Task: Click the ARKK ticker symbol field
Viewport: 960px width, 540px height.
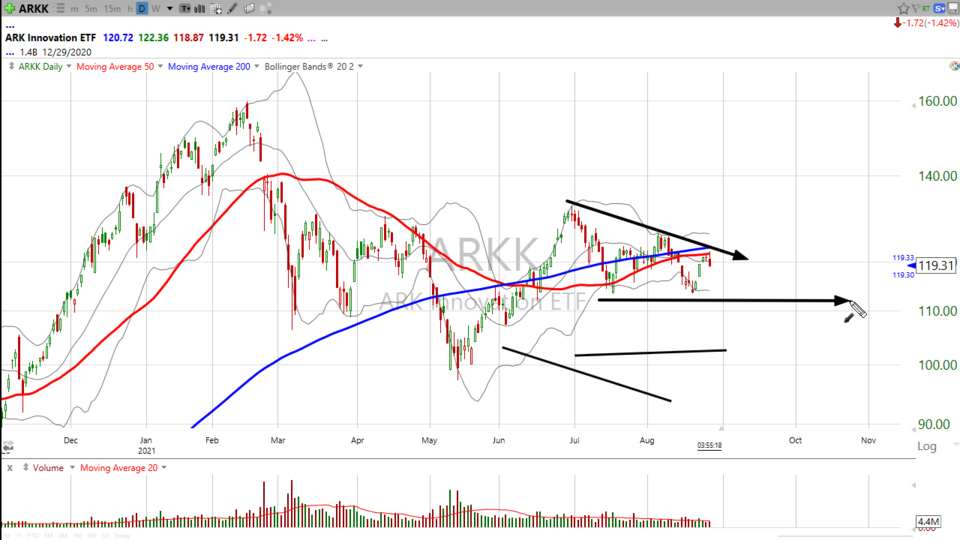Action: pyautogui.click(x=34, y=9)
